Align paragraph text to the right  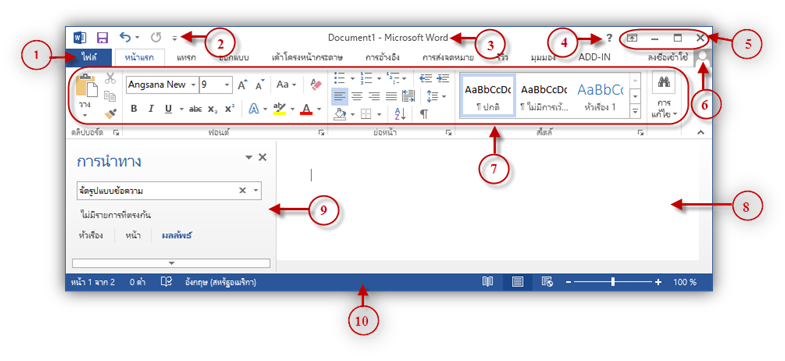(x=374, y=96)
